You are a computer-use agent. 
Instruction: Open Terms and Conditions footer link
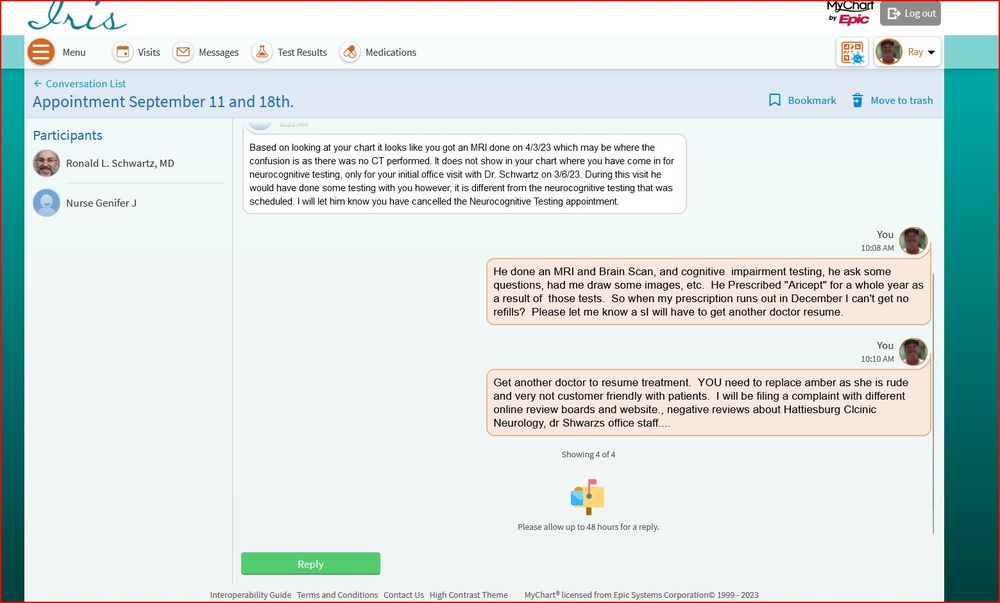[x=337, y=595]
